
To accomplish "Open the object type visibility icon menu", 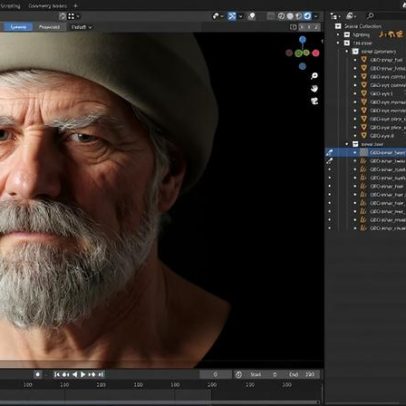I will 218,16.
